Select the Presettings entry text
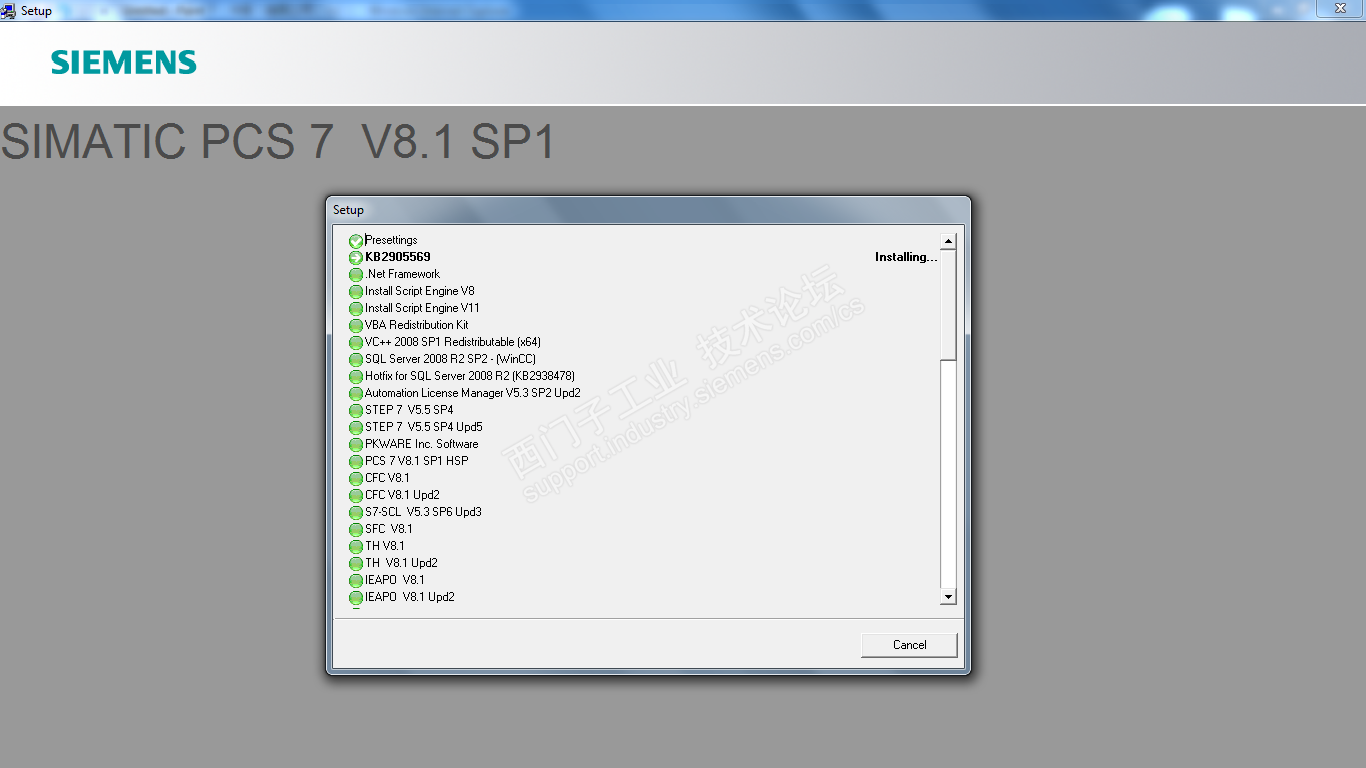Screen dimensions: 1366x768 391,240
